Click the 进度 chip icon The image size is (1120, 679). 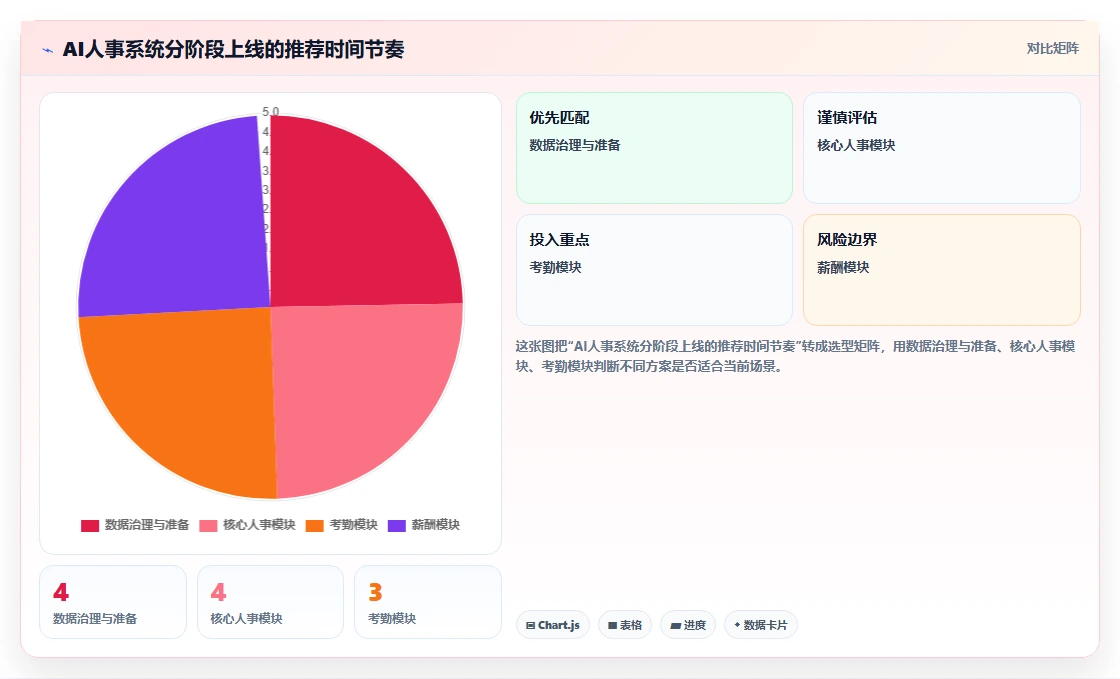pyautogui.click(x=675, y=625)
